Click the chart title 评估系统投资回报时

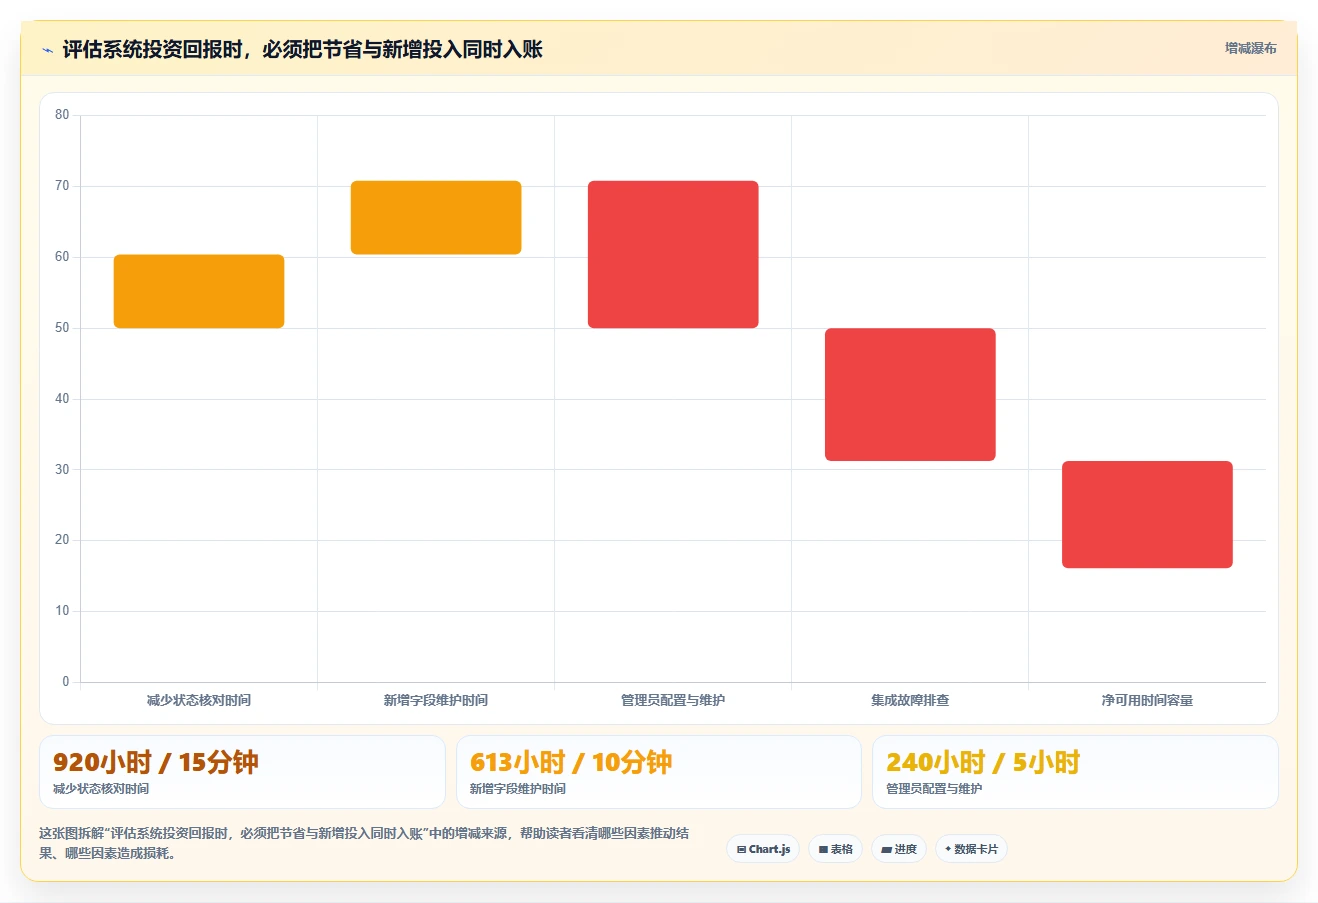coord(302,50)
